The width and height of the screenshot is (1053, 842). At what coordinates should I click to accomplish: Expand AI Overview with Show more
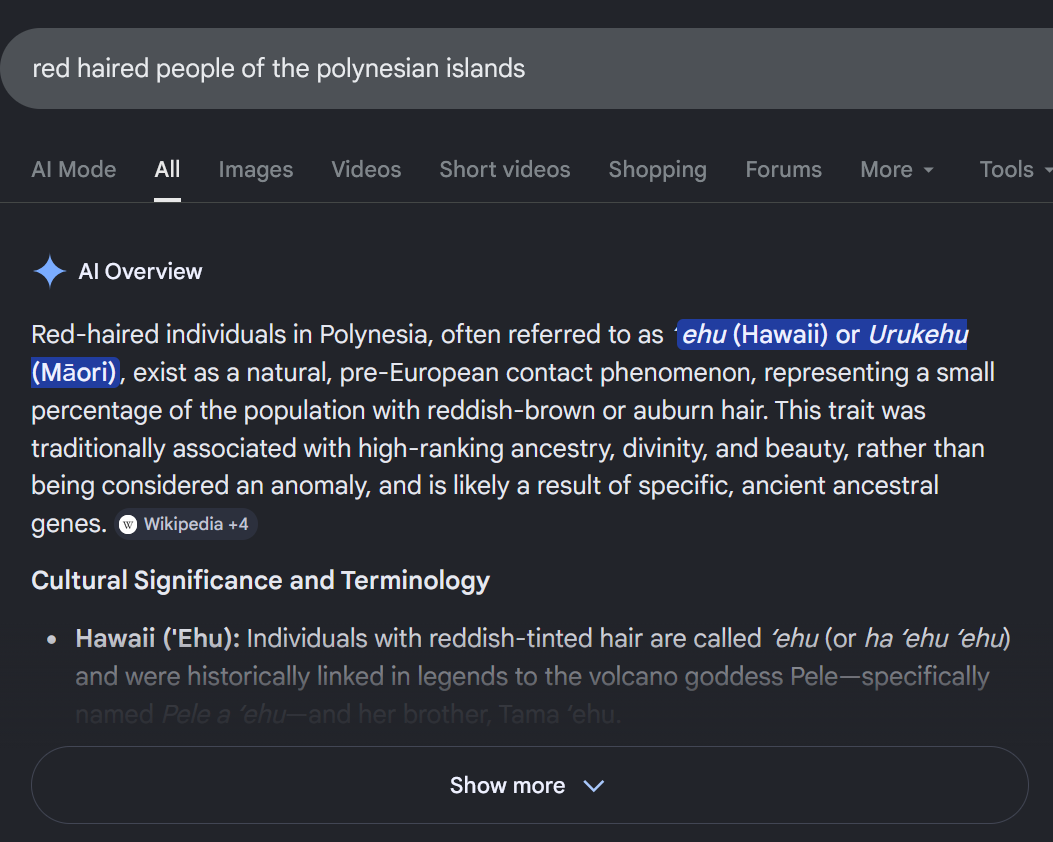(x=530, y=785)
